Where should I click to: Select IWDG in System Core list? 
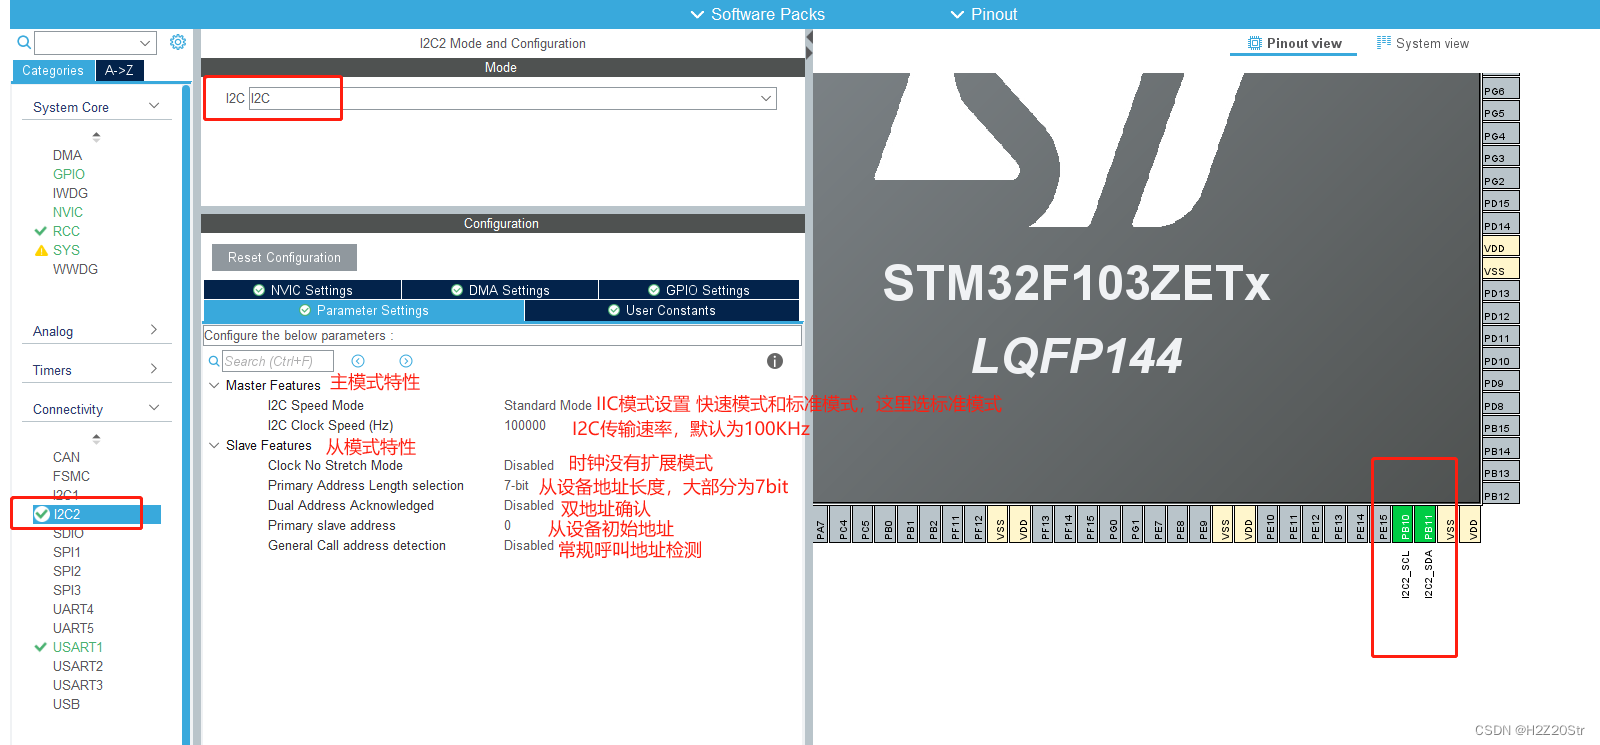pos(70,193)
